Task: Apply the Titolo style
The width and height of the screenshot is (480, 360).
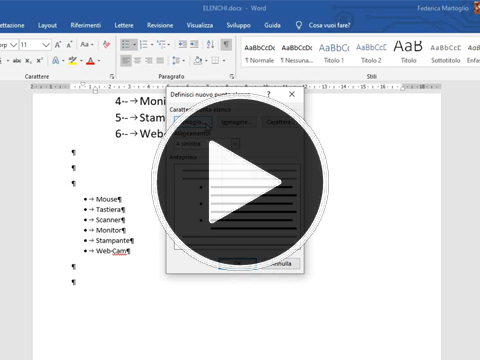Action: [x=408, y=53]
